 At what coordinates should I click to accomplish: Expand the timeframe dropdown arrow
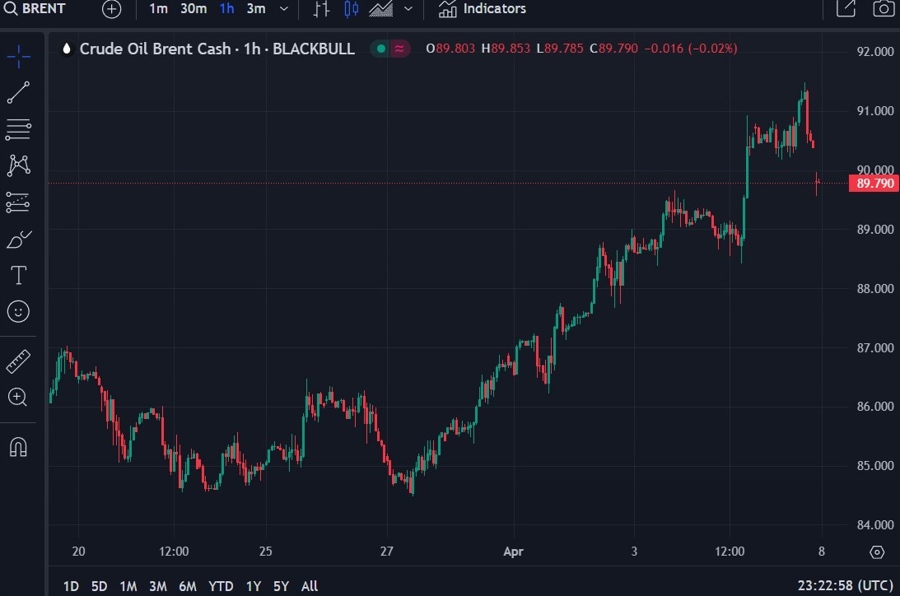284,9
